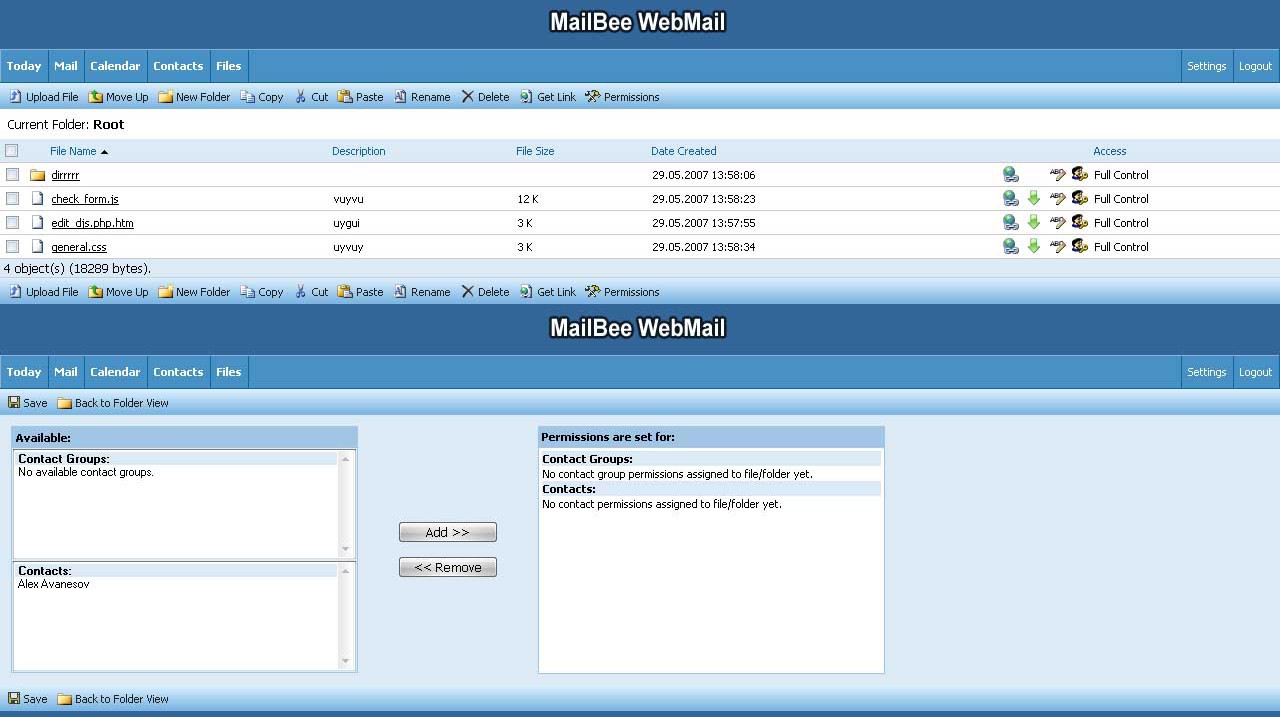Open Mail tab in file list screen

coord(66,66)
